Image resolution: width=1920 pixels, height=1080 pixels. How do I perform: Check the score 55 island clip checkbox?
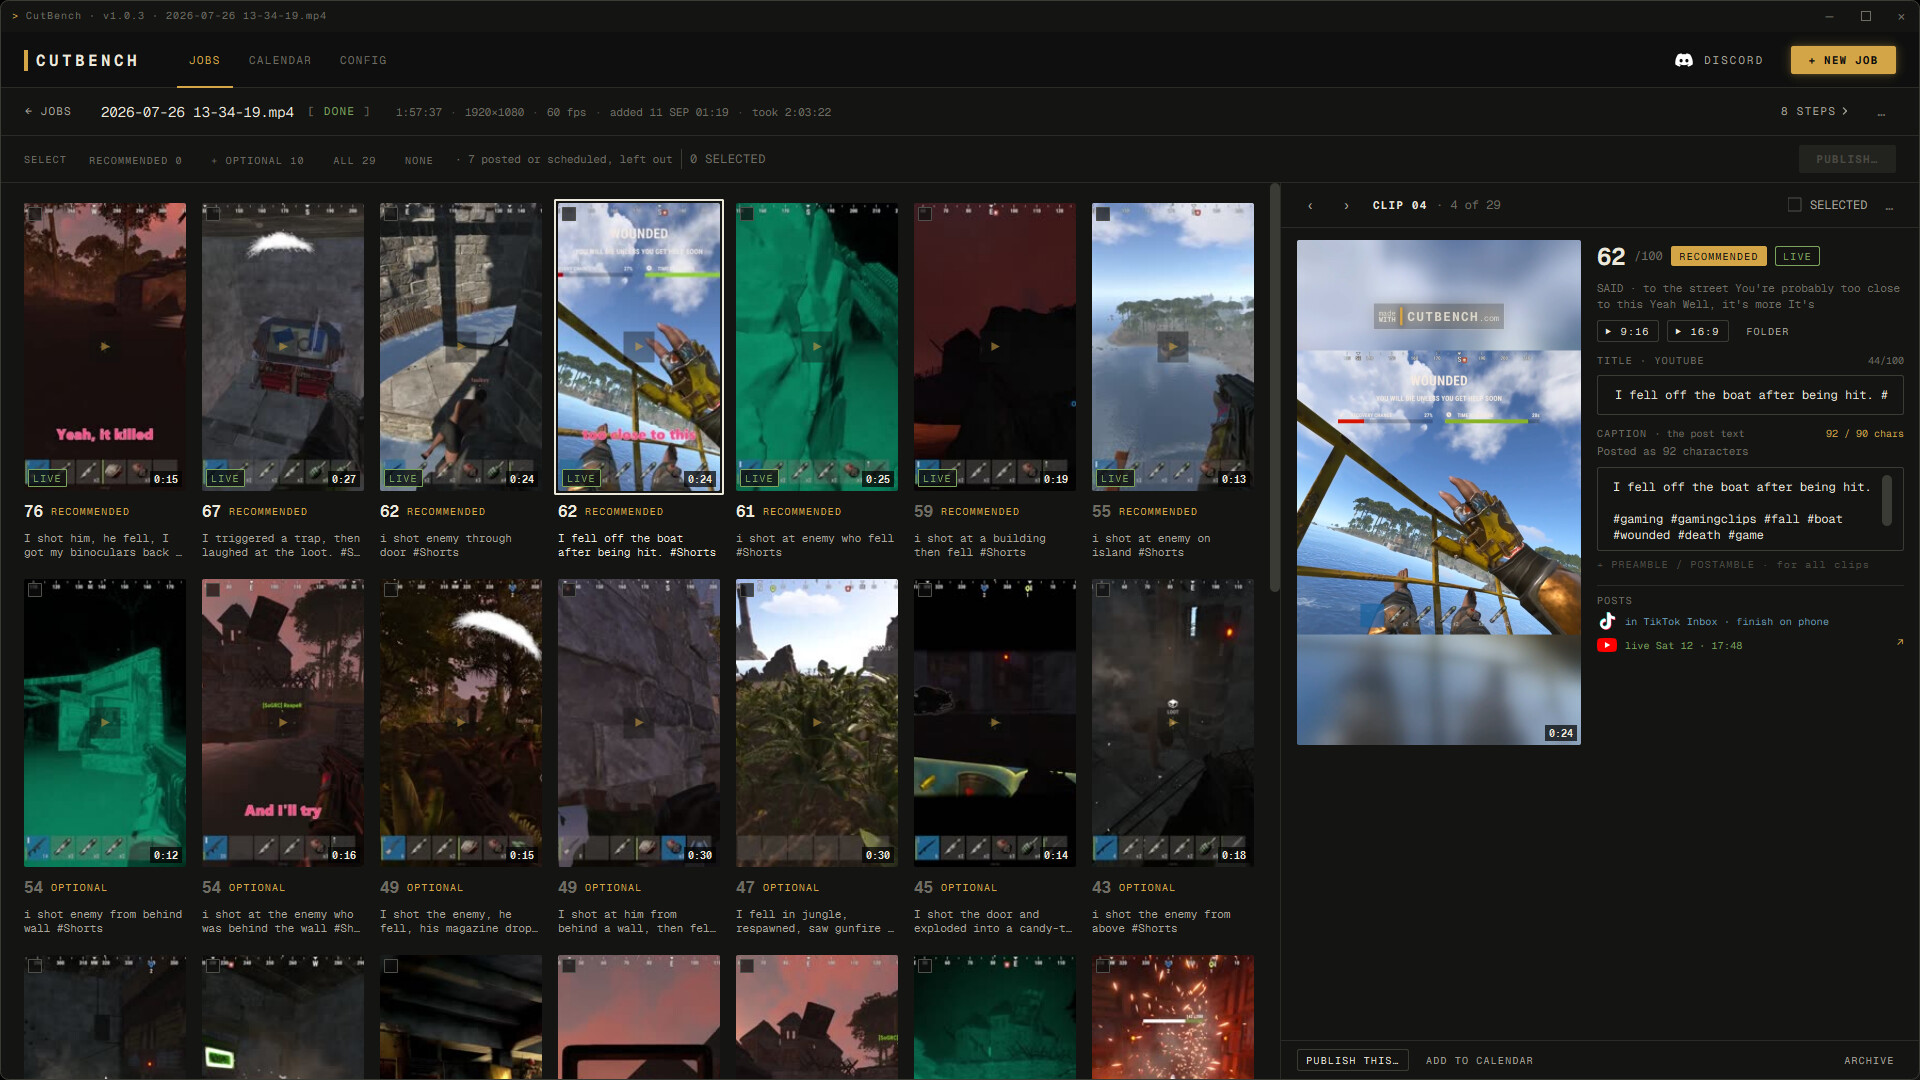click(1103, 214)
